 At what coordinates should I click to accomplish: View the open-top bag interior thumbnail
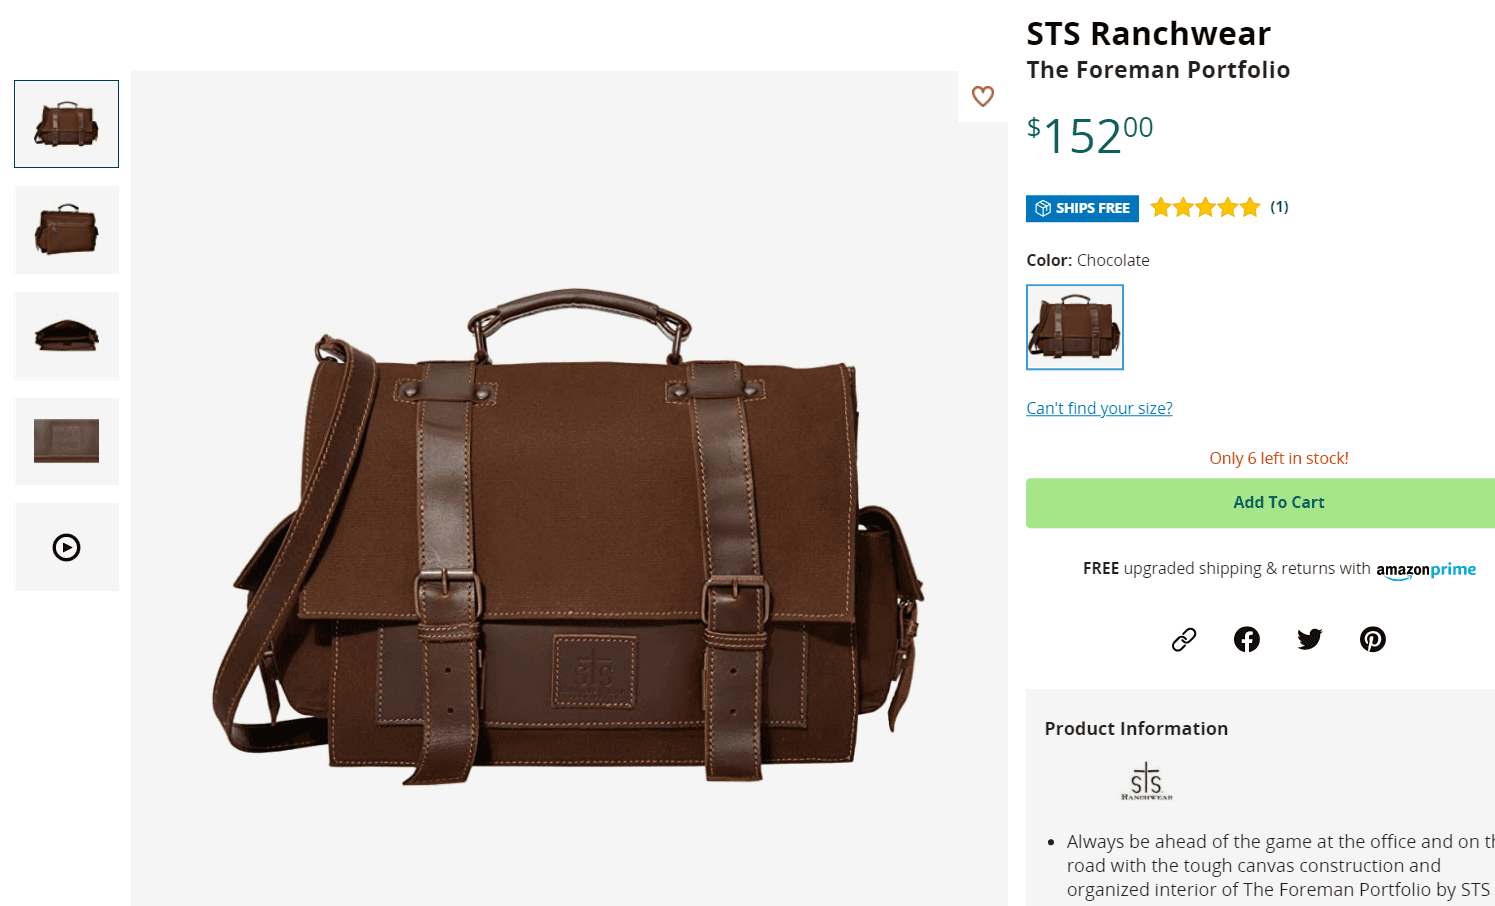pos(67,336)
